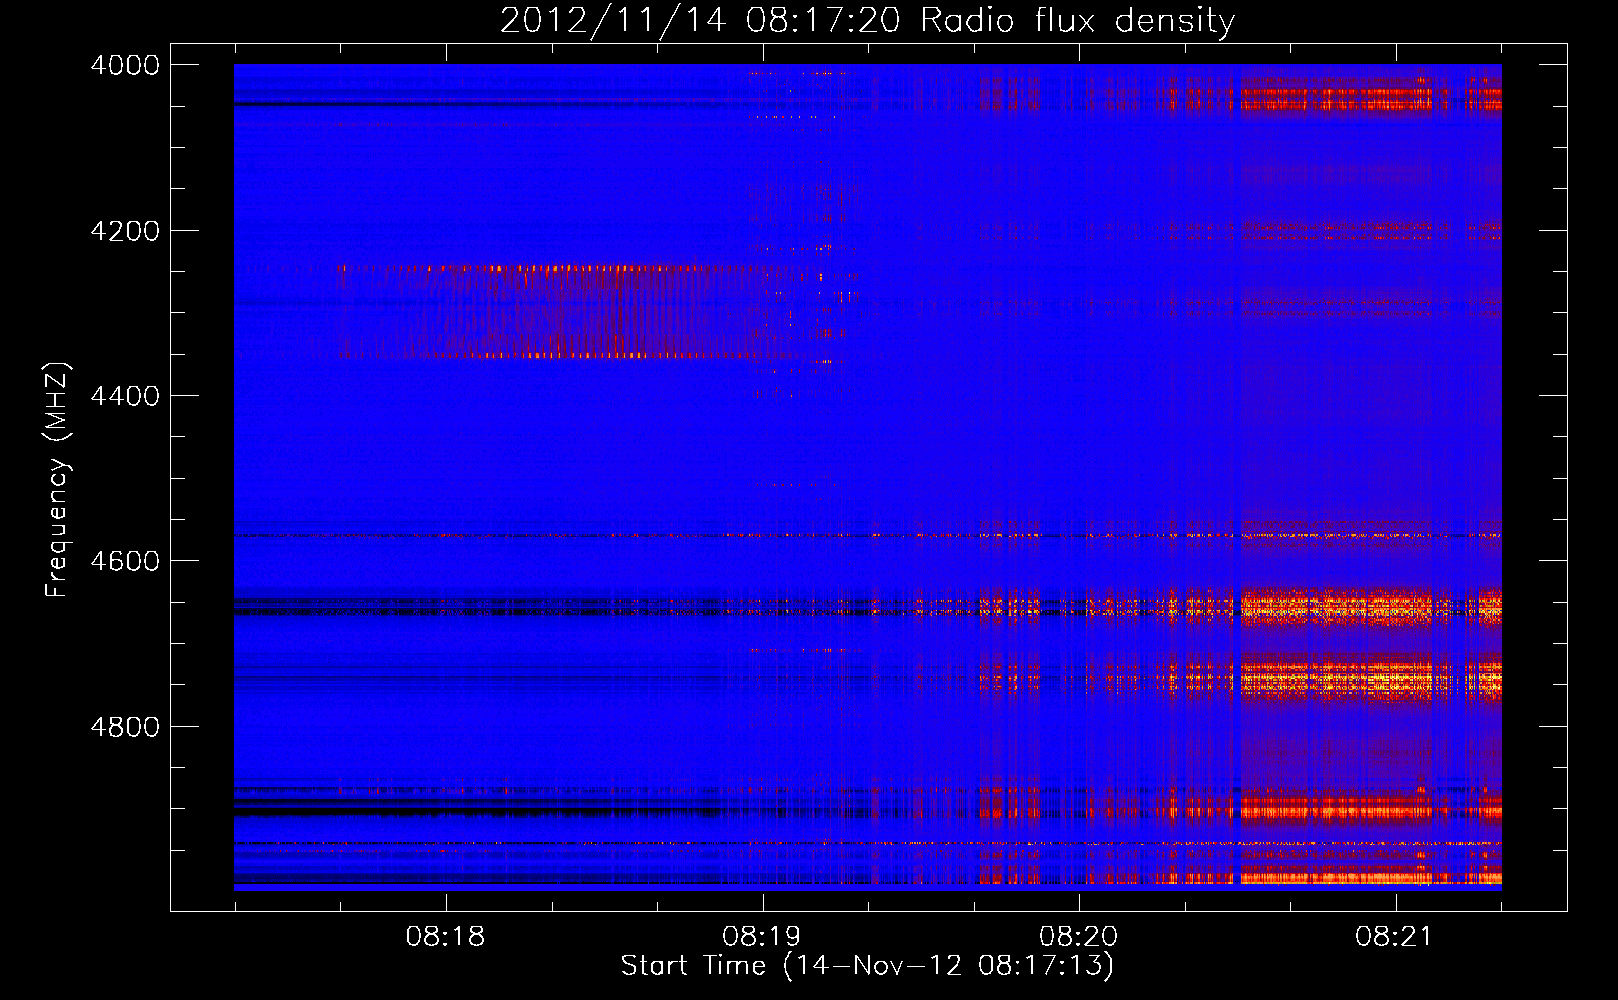This screenshot has width=1618, height=1000.
Task: Click the 'Start Time (14-Nov-12 08:17:13)' x-axis label
Action: click(x=867, y=966)
